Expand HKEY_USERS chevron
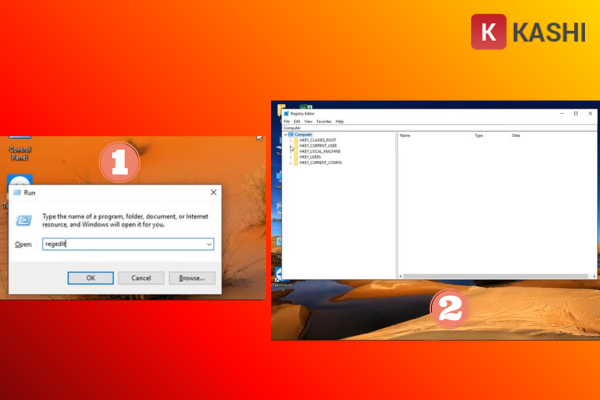Viewport: 600px width, 400px height. (291, 157)
